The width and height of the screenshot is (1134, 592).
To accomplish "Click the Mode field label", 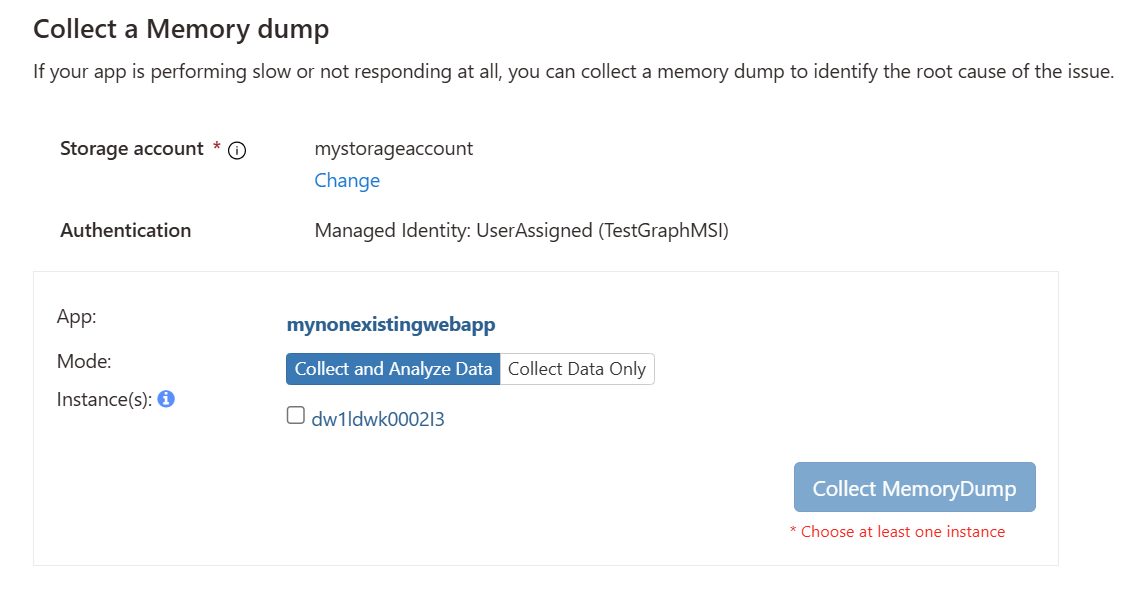I will coord(84,361).
